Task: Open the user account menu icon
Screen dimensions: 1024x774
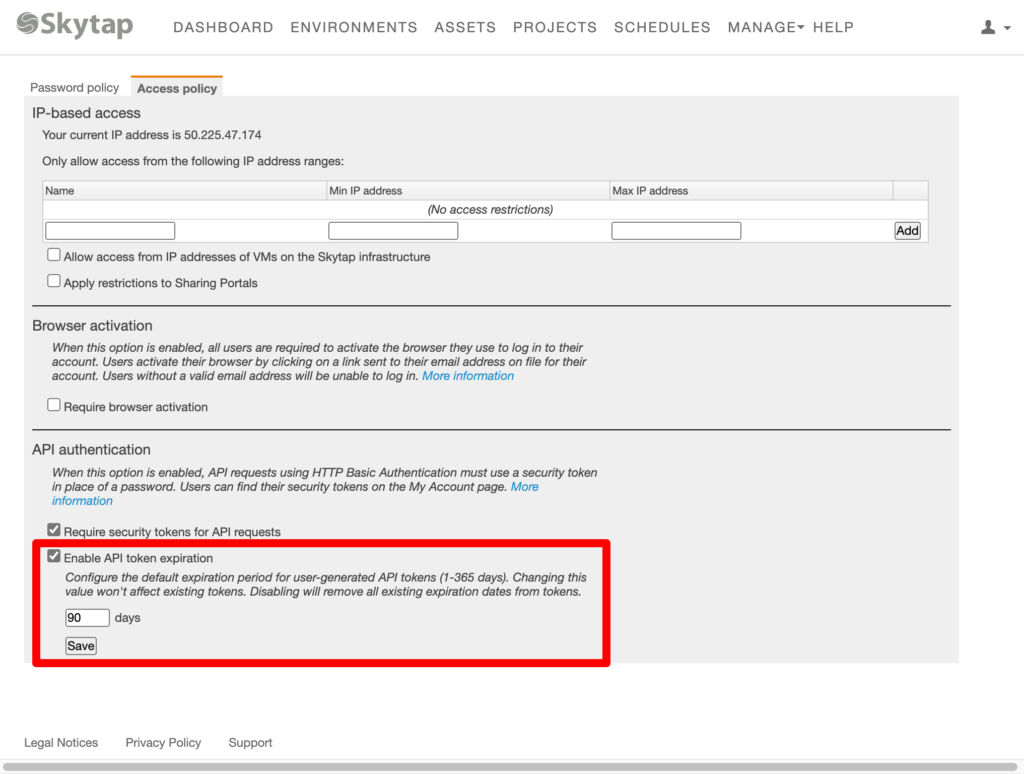Action: [994, 28]
